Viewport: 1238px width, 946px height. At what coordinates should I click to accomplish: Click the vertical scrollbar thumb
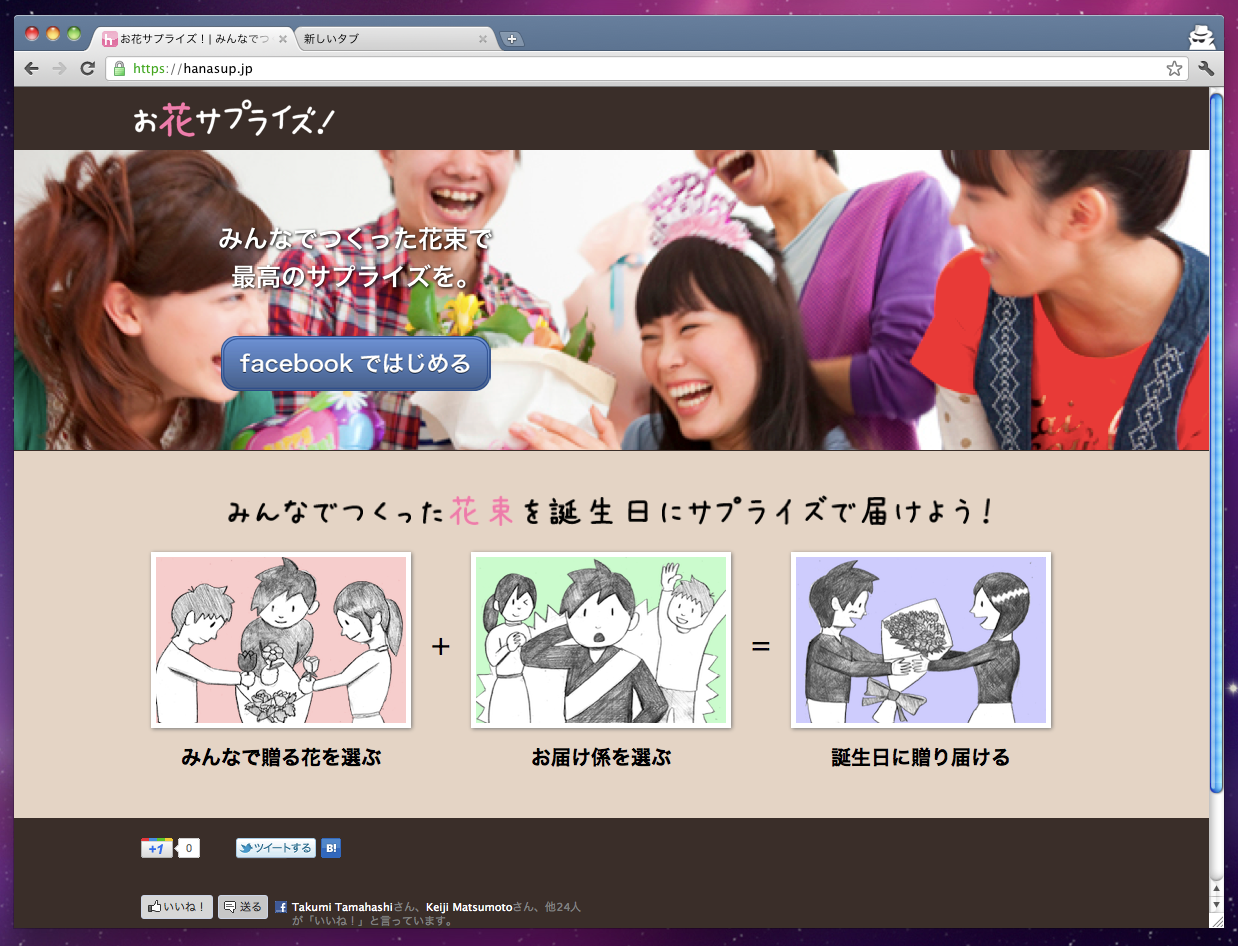[1216, 441]
